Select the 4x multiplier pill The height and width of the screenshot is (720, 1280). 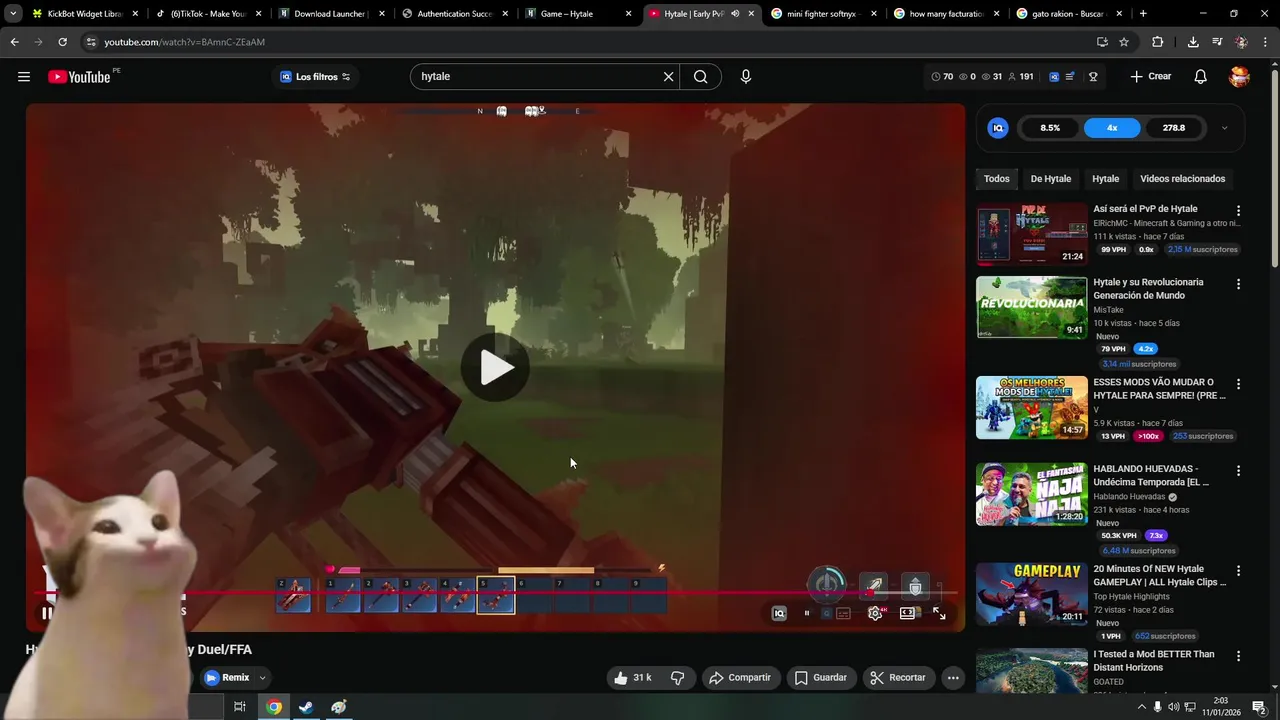click(1112, 128)
